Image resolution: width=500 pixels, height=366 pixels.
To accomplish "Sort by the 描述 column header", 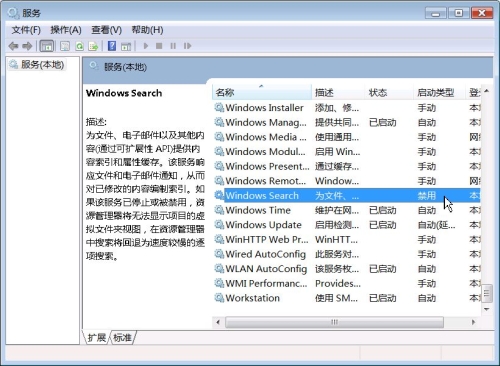I will coord(338,92).
